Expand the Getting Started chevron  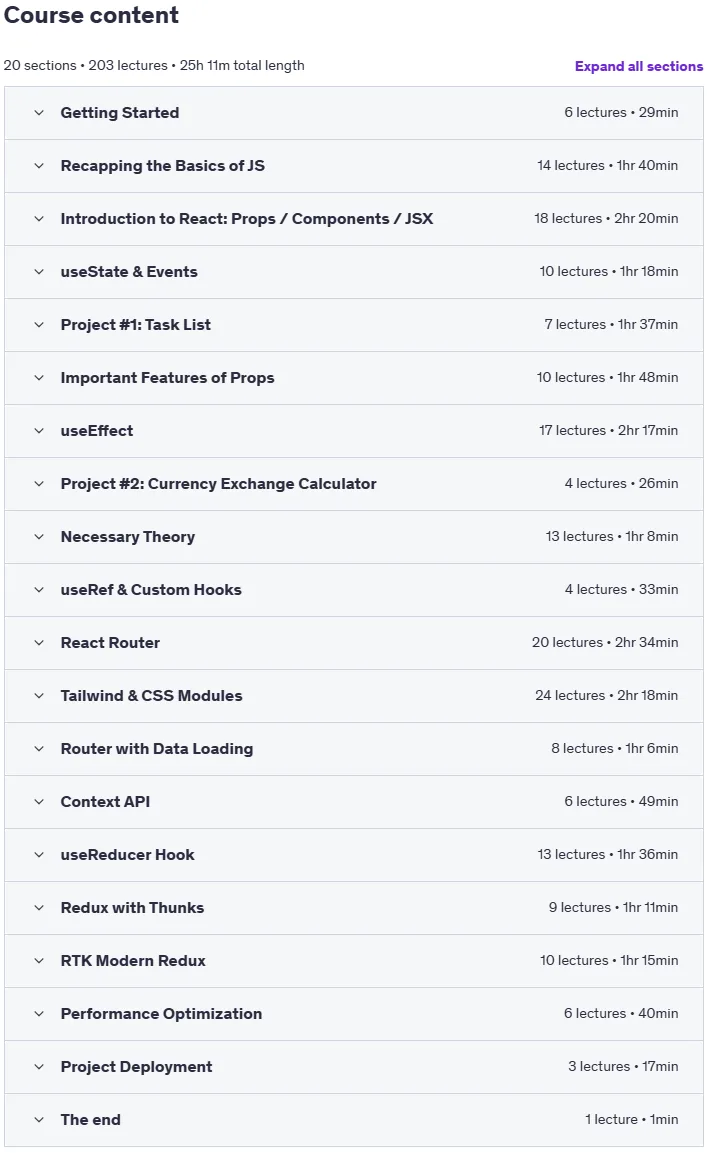[39, 113]
